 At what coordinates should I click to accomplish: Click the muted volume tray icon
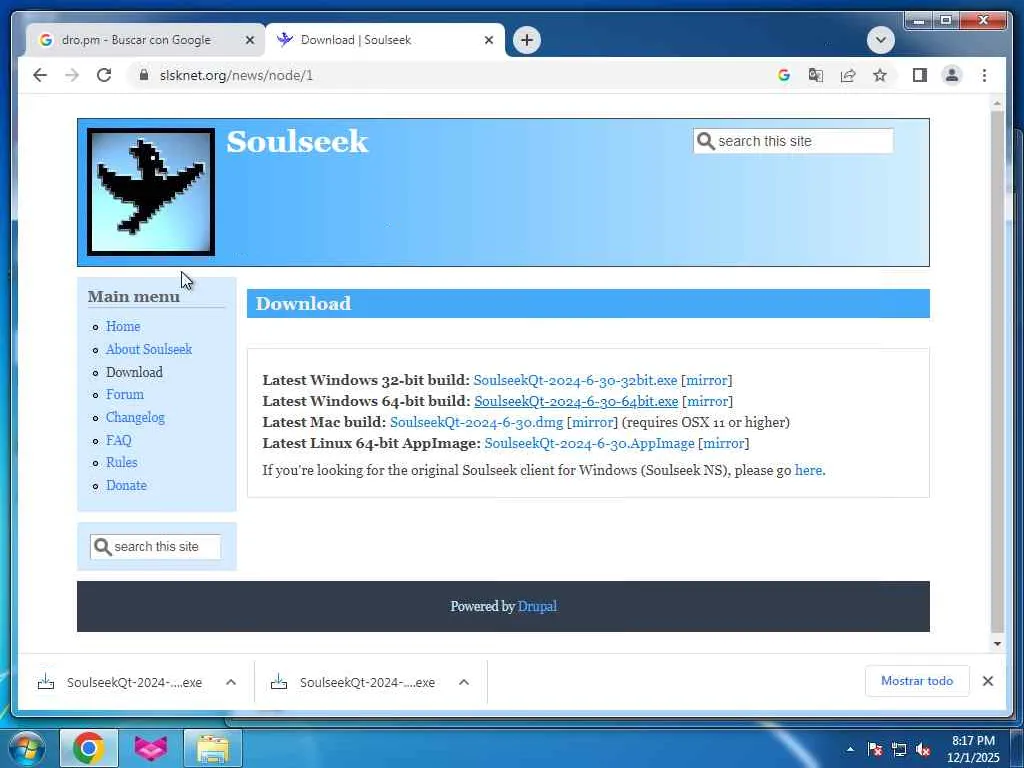(923, 749)
